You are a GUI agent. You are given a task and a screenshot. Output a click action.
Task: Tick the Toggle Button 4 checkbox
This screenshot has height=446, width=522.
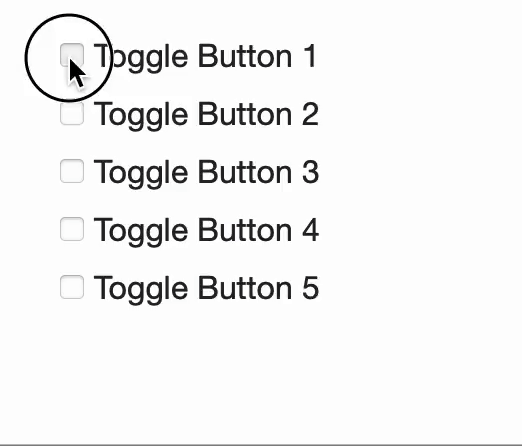click(x=72, y=229)
